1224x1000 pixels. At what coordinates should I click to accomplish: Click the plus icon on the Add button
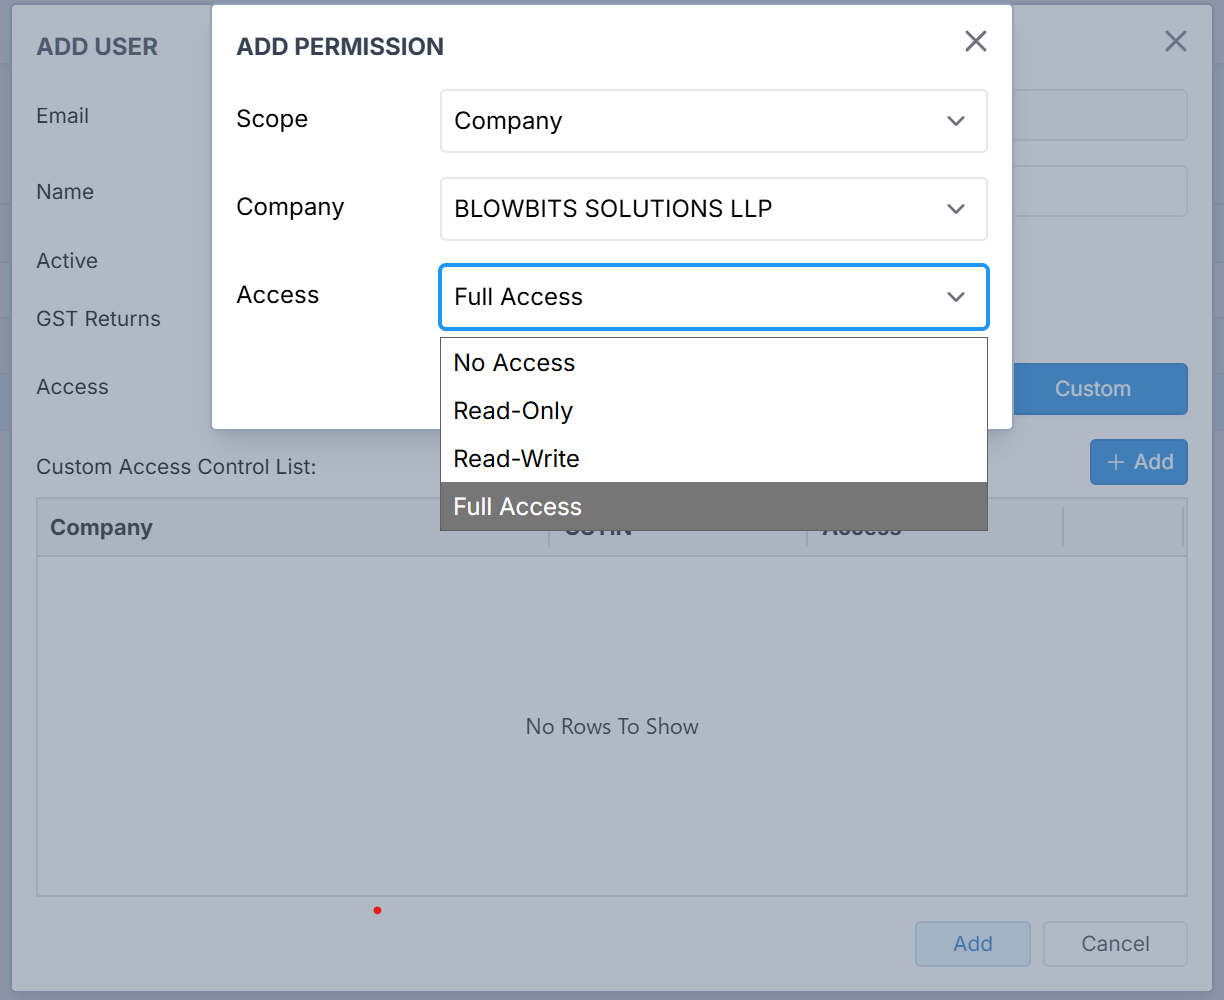(x=1116, y=462)
